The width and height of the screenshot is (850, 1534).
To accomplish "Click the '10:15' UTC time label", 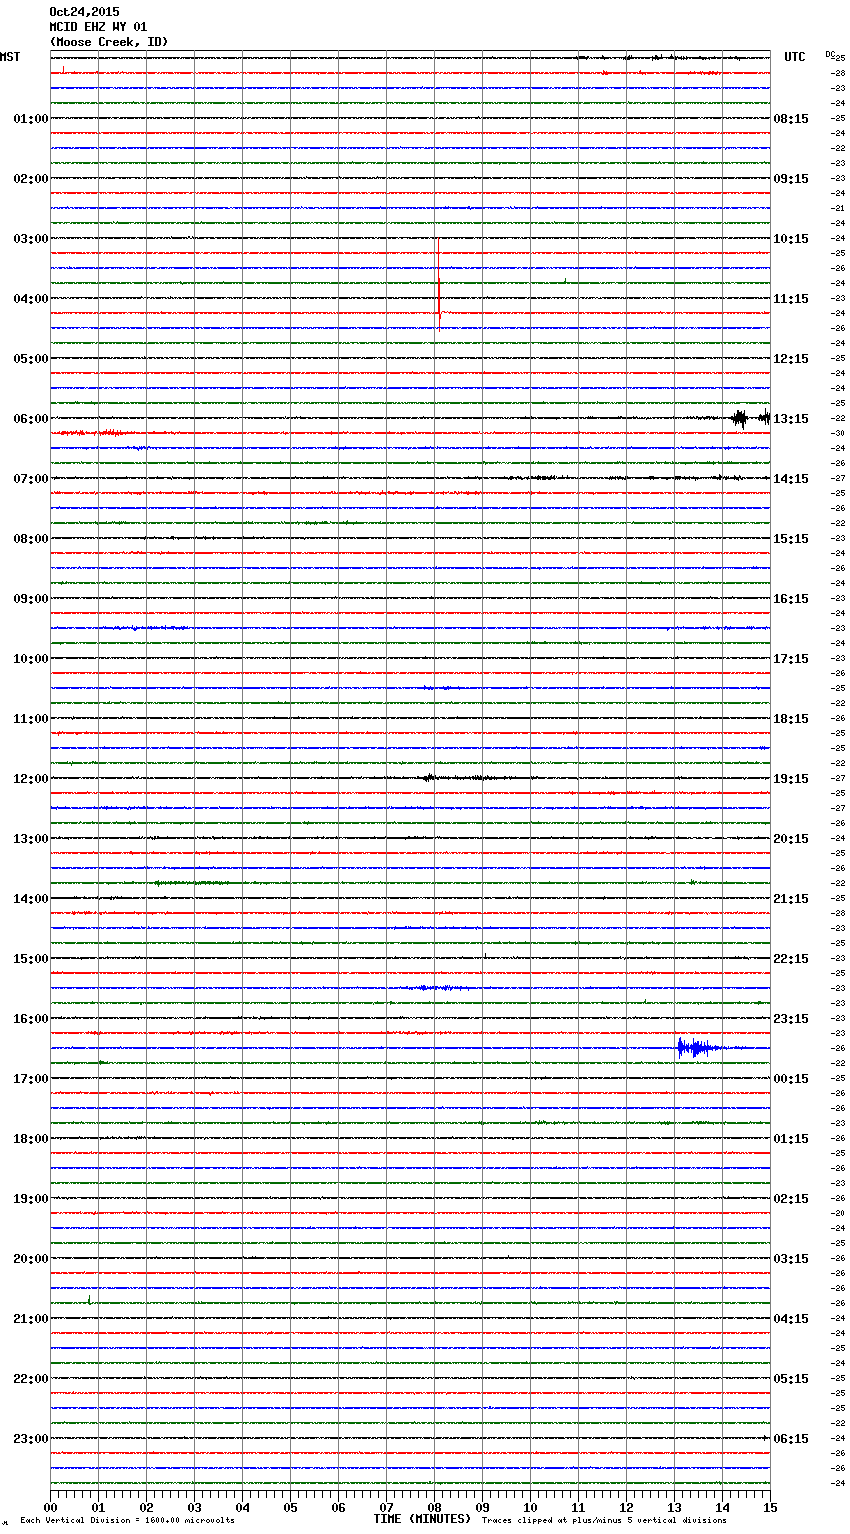I will [791, 239].
